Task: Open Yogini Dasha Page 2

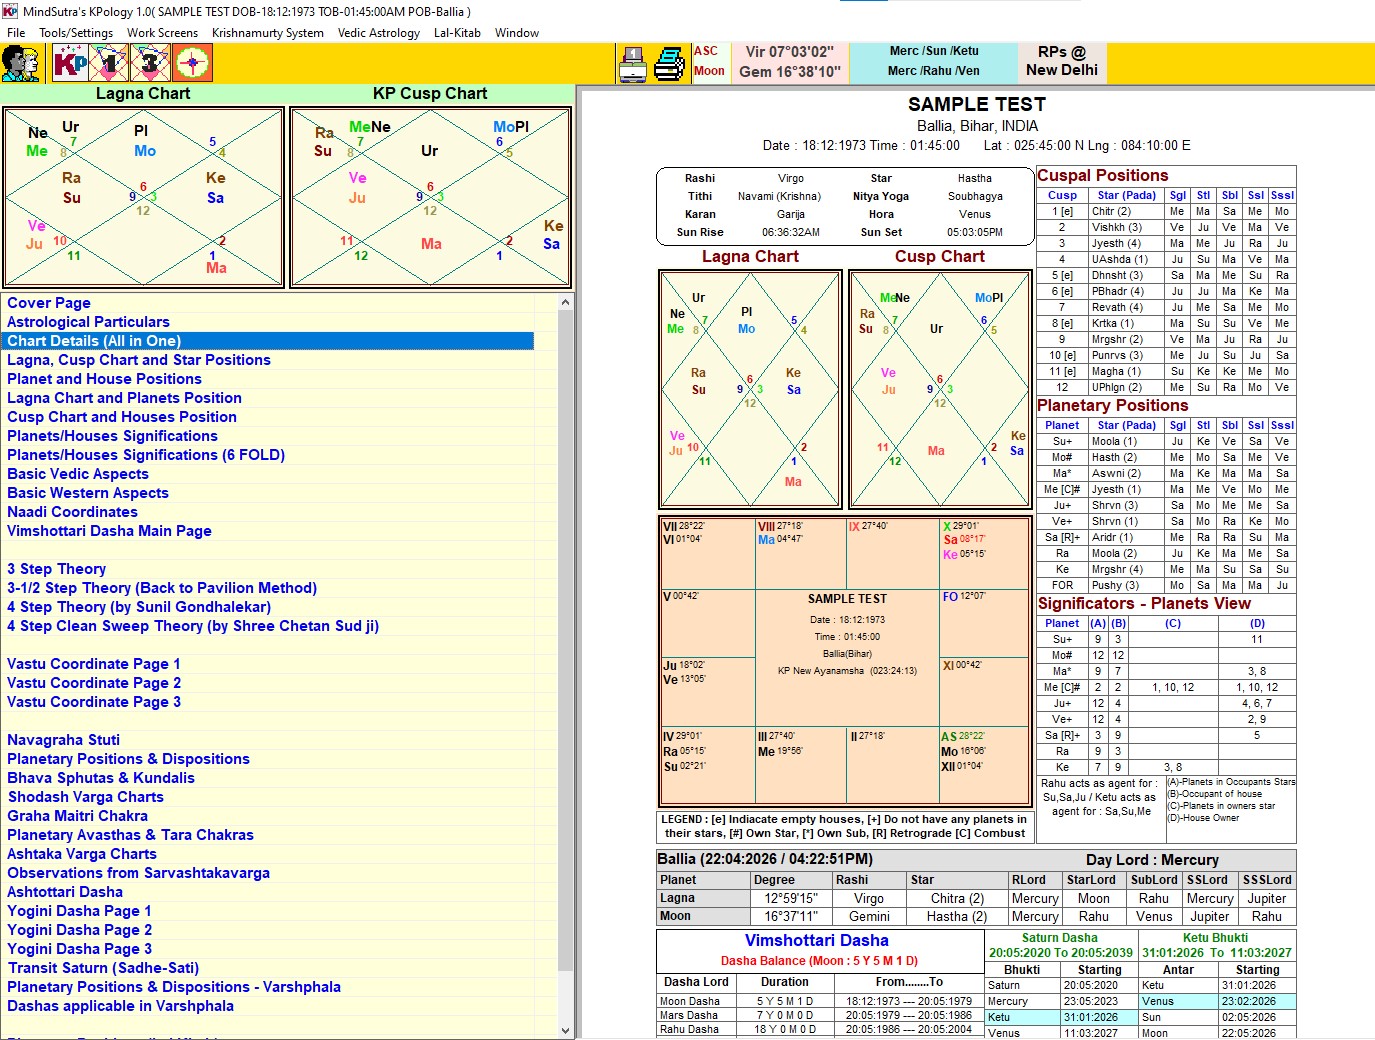Action: tap(79, 930)
